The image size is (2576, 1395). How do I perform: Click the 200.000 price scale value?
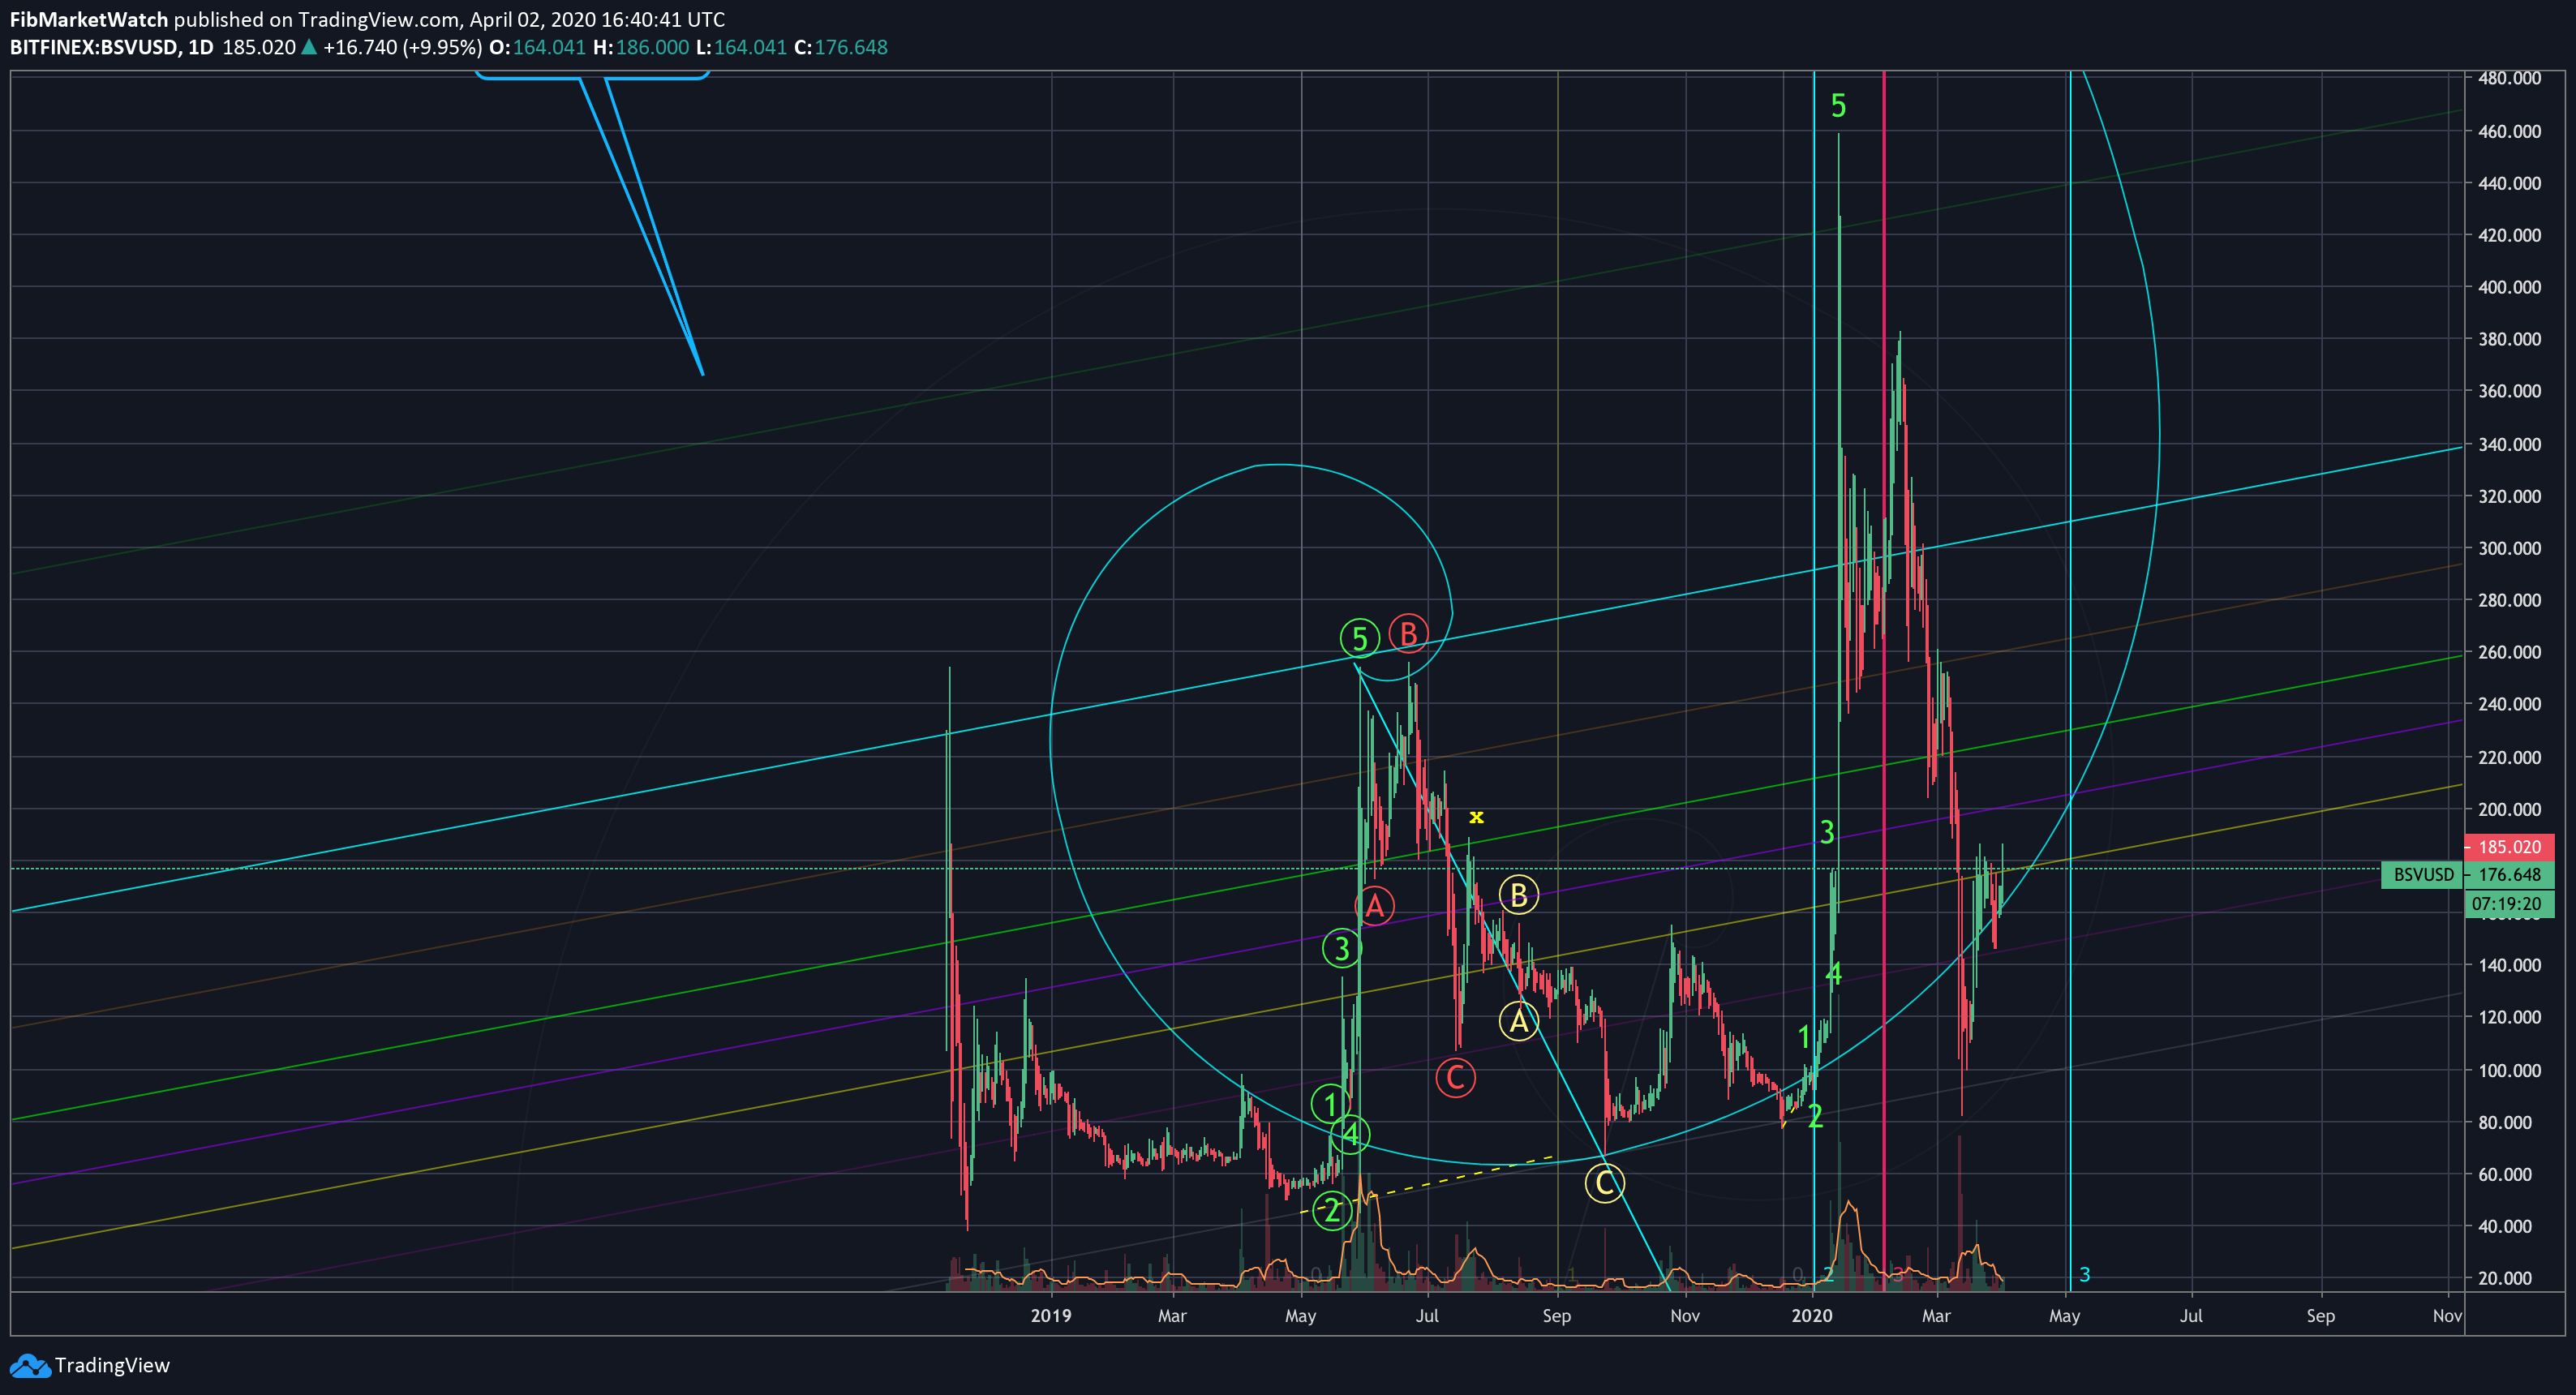pos(2509,809)
